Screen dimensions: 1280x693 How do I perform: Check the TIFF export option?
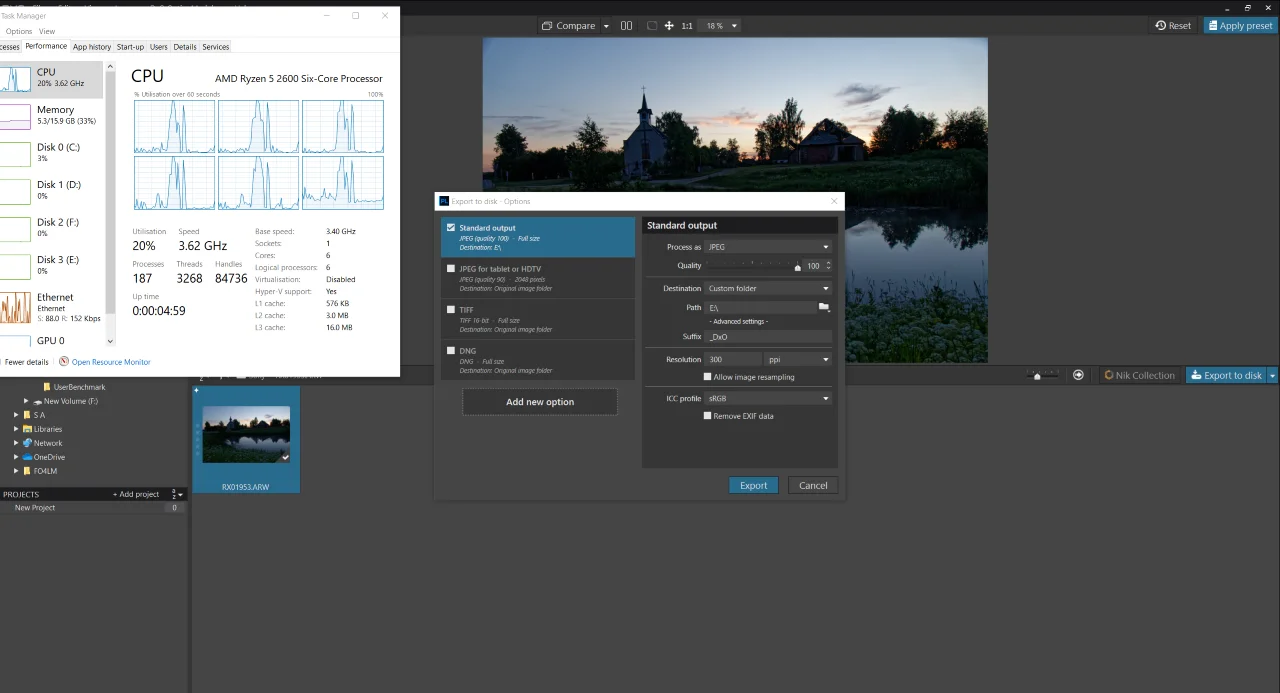(x=451, y=310)
